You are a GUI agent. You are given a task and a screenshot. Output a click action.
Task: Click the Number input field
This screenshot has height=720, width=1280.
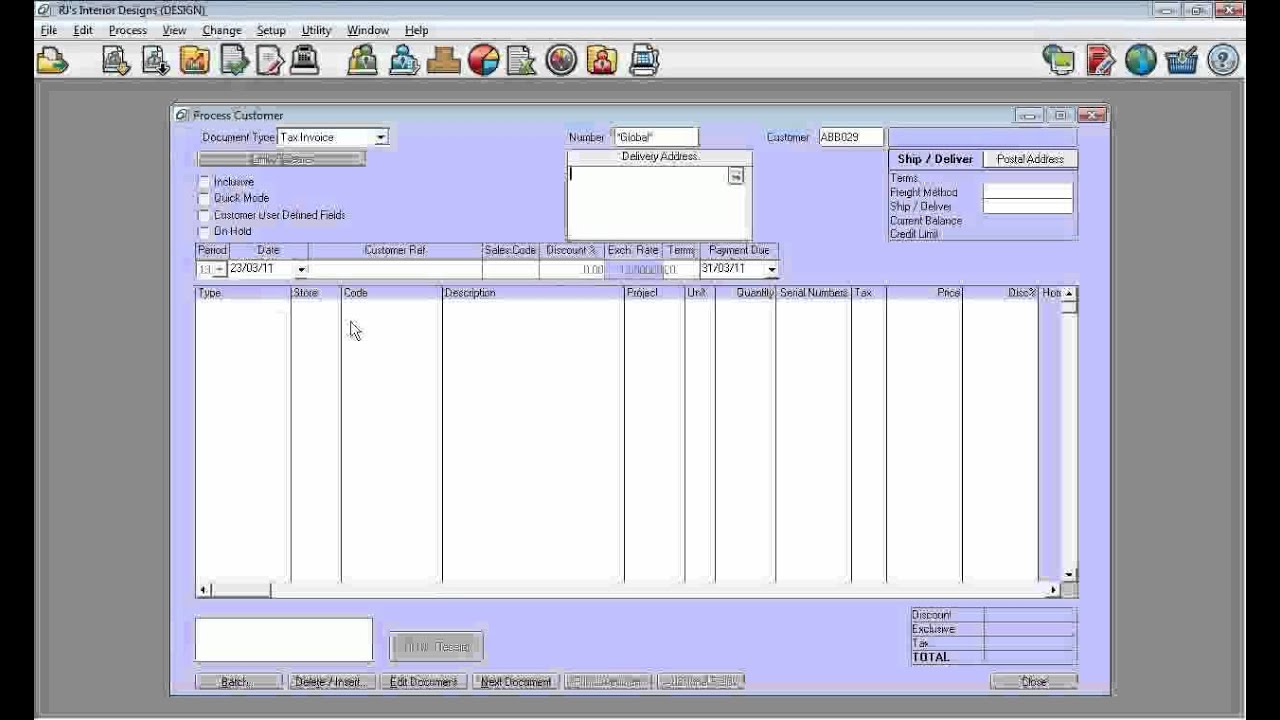click(656, 137)
